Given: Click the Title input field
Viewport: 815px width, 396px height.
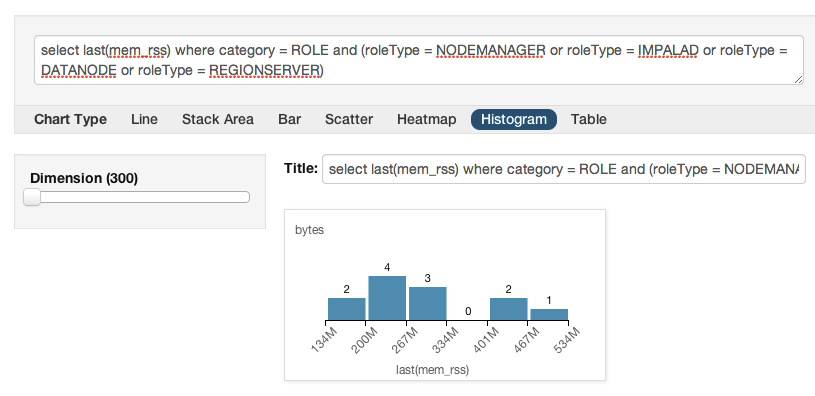Looking at the screenshot, I should (563, 169).
